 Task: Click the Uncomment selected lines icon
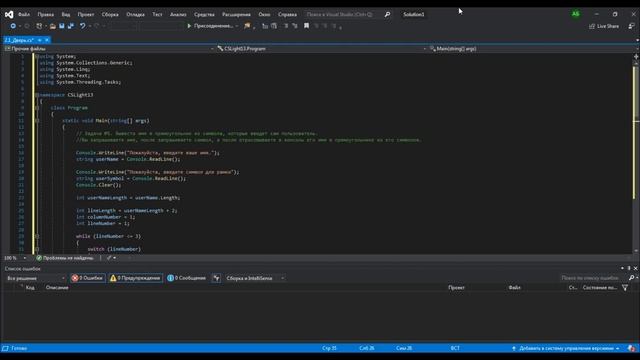tap(274, 26)
